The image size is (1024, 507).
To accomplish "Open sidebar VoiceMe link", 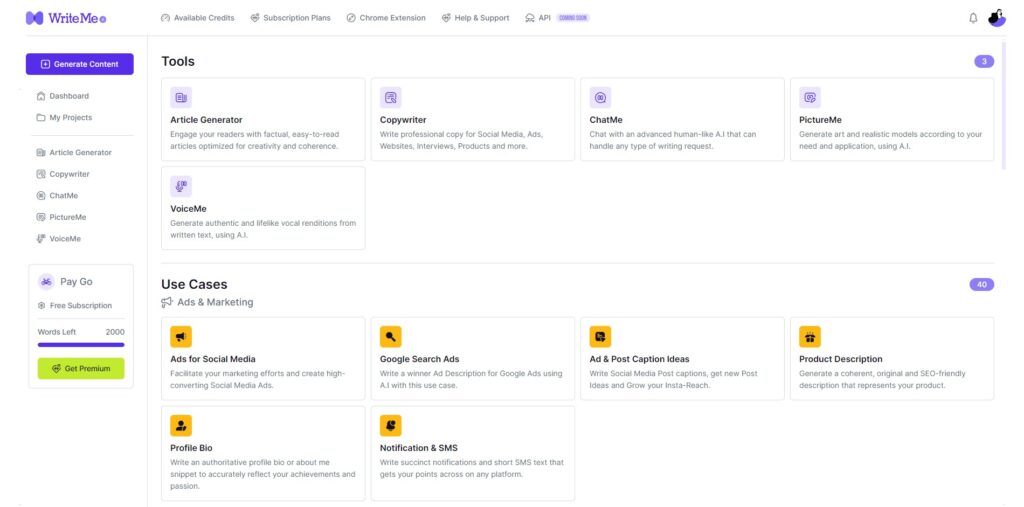I will click(x=59, y=238).
